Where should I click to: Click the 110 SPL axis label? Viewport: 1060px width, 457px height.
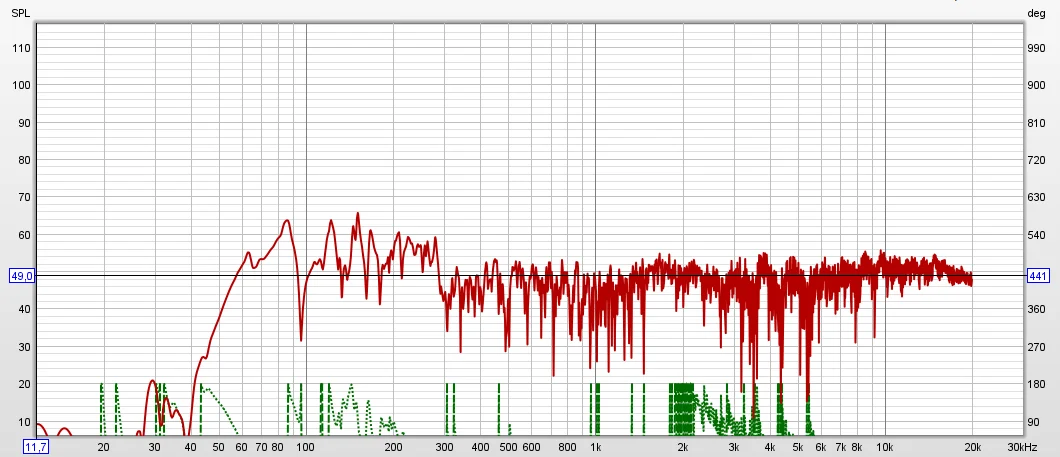(20, 48)
